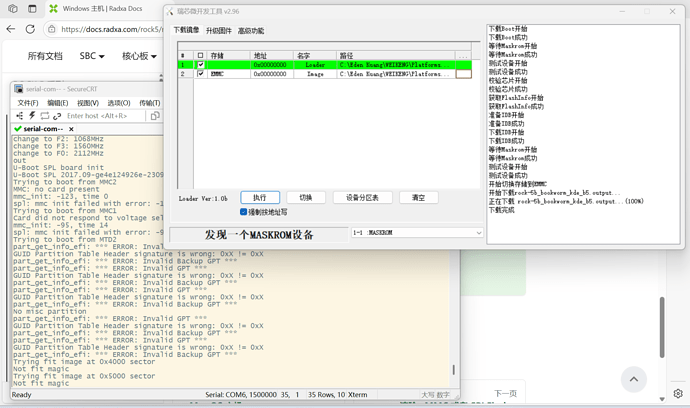690x408 pixels.
Task: Click 所有文档 link on Radxa Docs
Action: 45,56
